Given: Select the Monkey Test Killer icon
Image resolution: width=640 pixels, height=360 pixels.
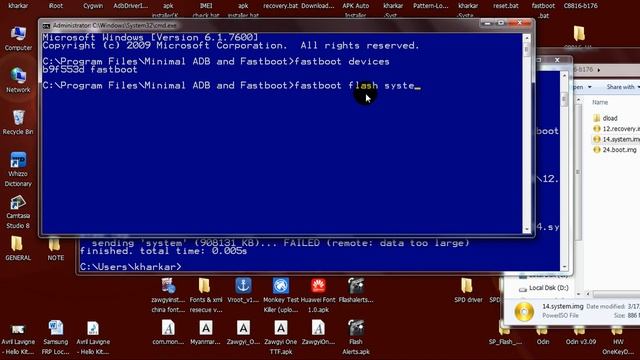Looking at the screenshot, I should [x=281, y=296].
